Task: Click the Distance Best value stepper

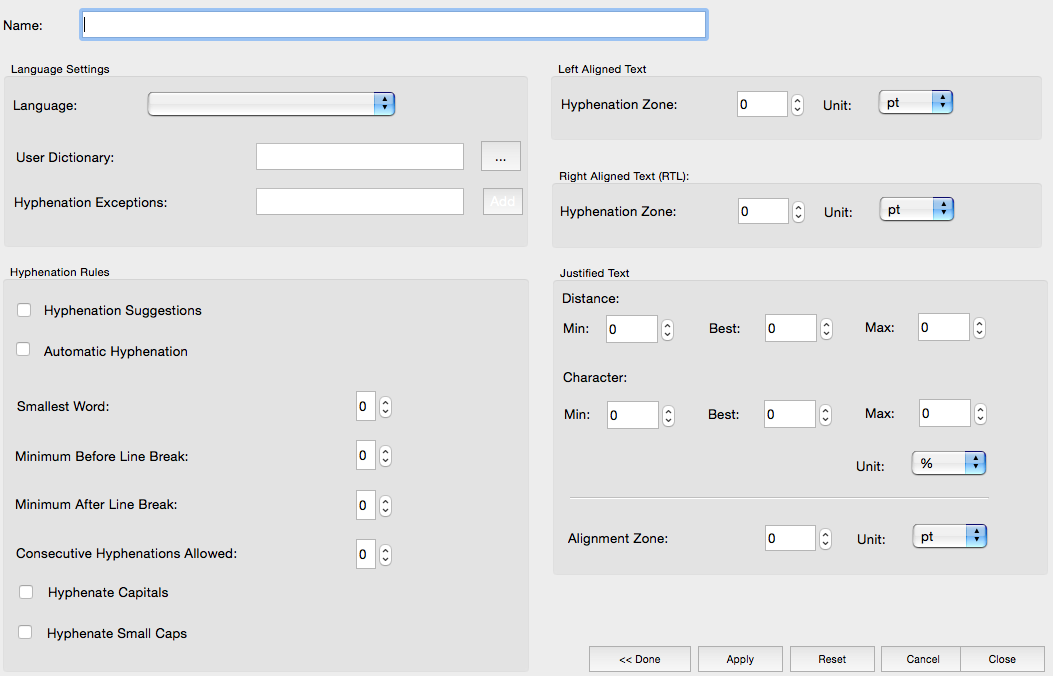Action: (826, 329)
